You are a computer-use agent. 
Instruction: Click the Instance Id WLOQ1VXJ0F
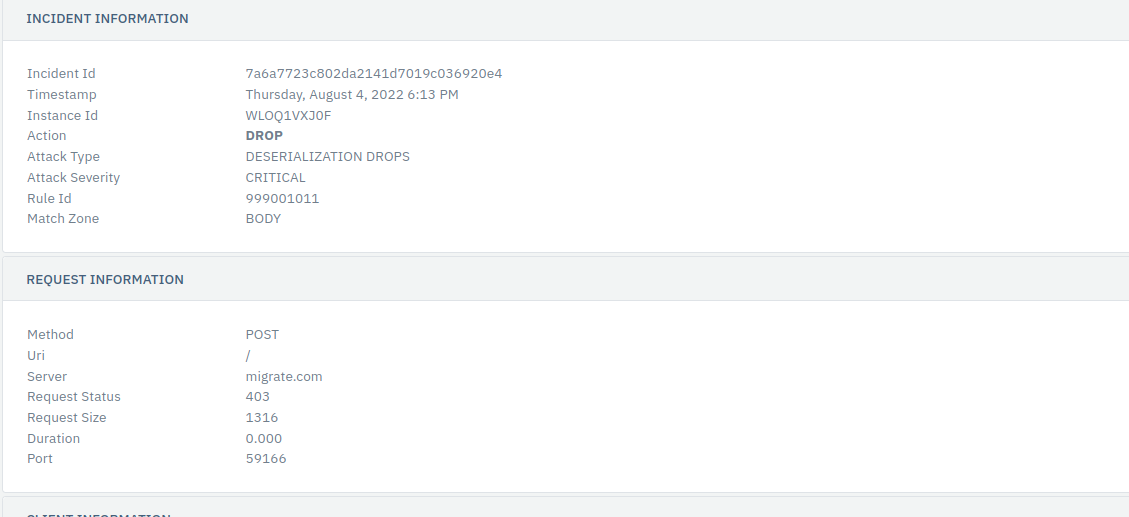pyautogui.click(x=288, y=115)
